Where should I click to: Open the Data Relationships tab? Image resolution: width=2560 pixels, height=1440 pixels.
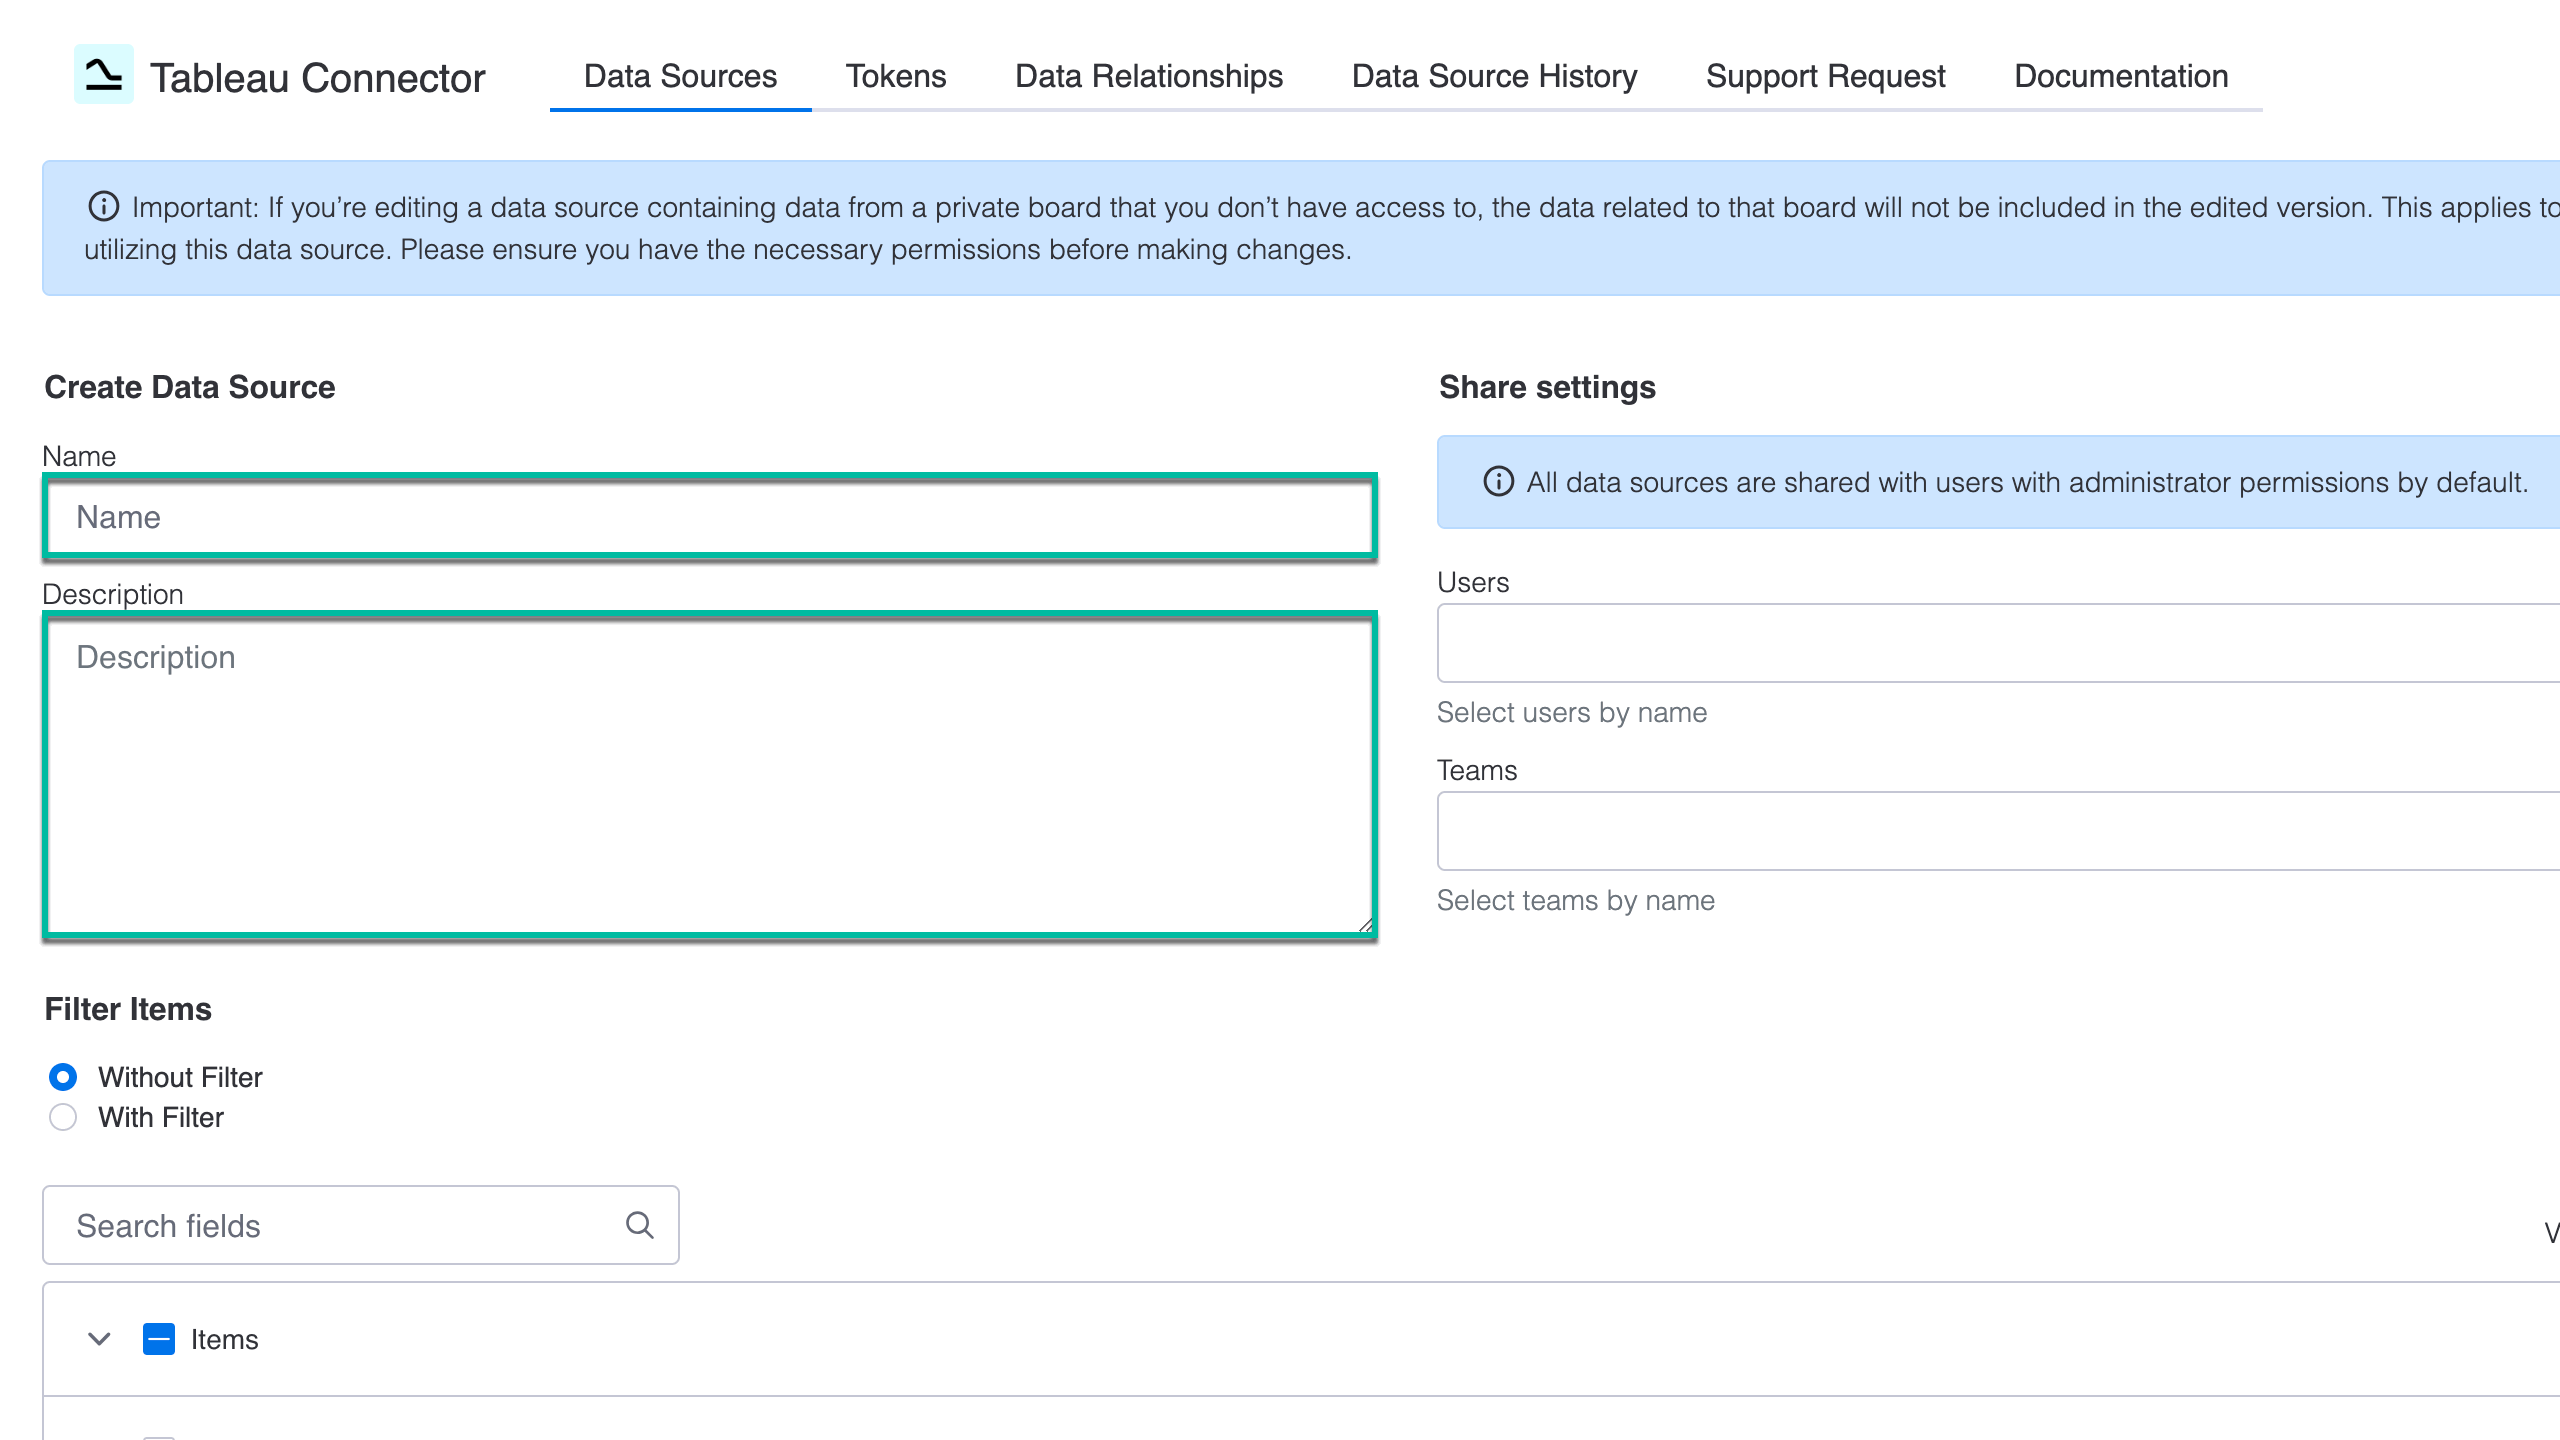1149,76
